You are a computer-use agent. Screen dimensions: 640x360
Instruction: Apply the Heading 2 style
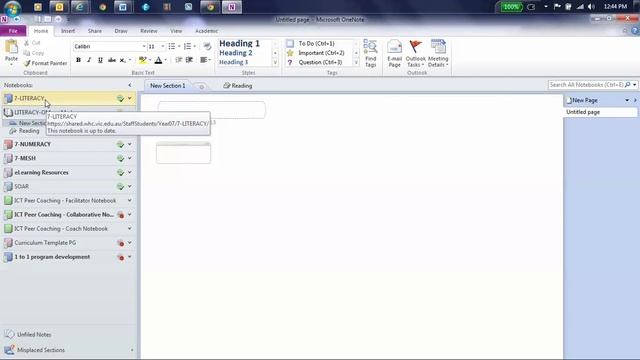point(236,53)
